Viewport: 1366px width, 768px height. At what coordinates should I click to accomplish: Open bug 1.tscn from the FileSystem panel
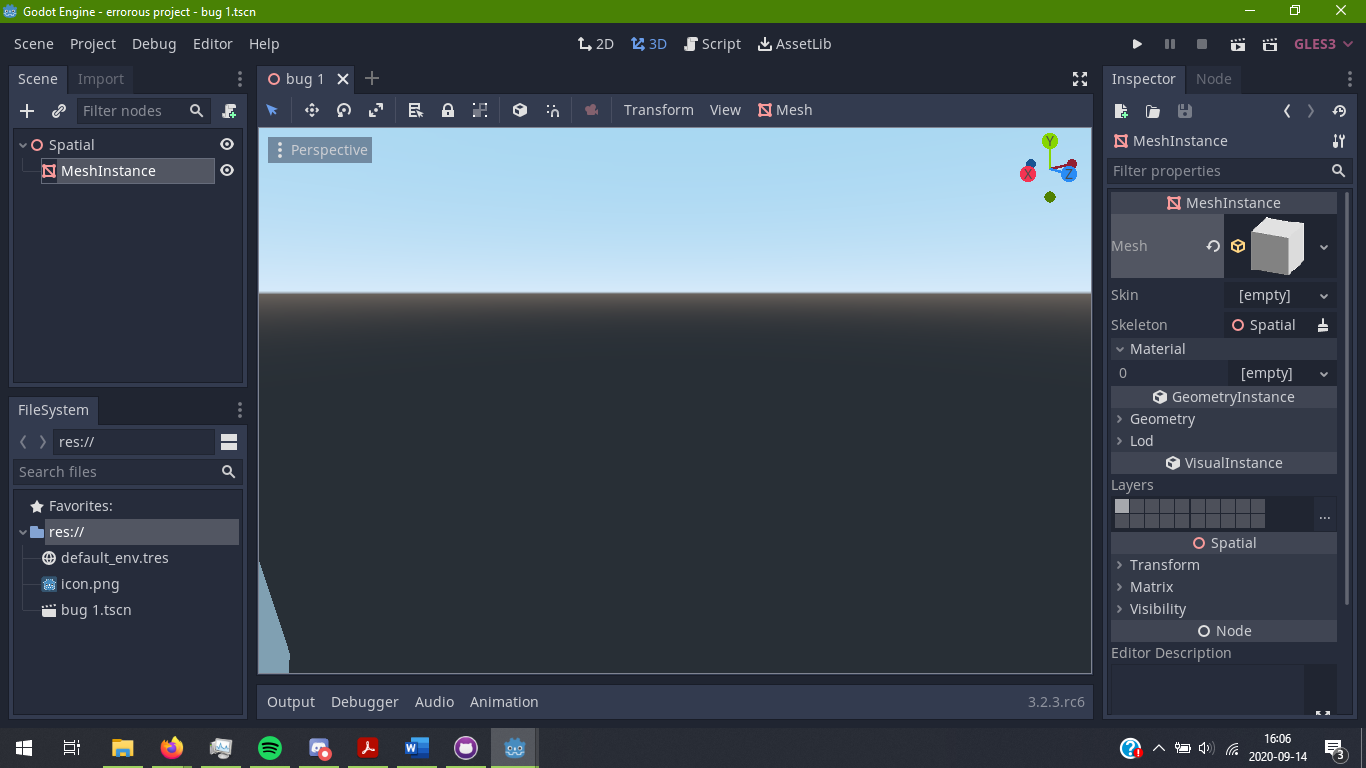coord(96,609)
